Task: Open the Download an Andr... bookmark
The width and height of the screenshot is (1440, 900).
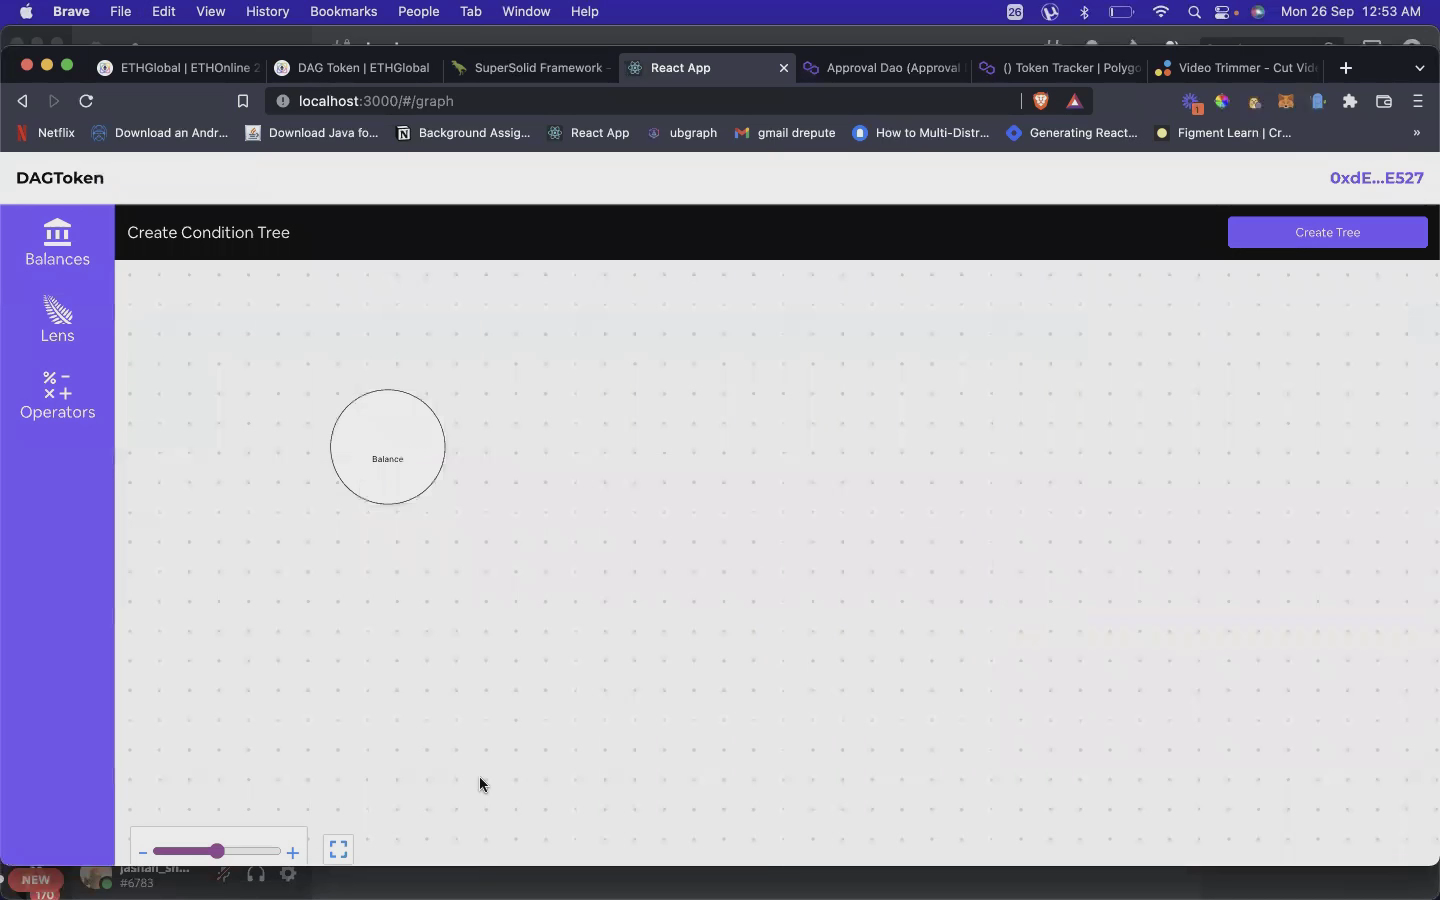Action: click(x=160, y=133)
